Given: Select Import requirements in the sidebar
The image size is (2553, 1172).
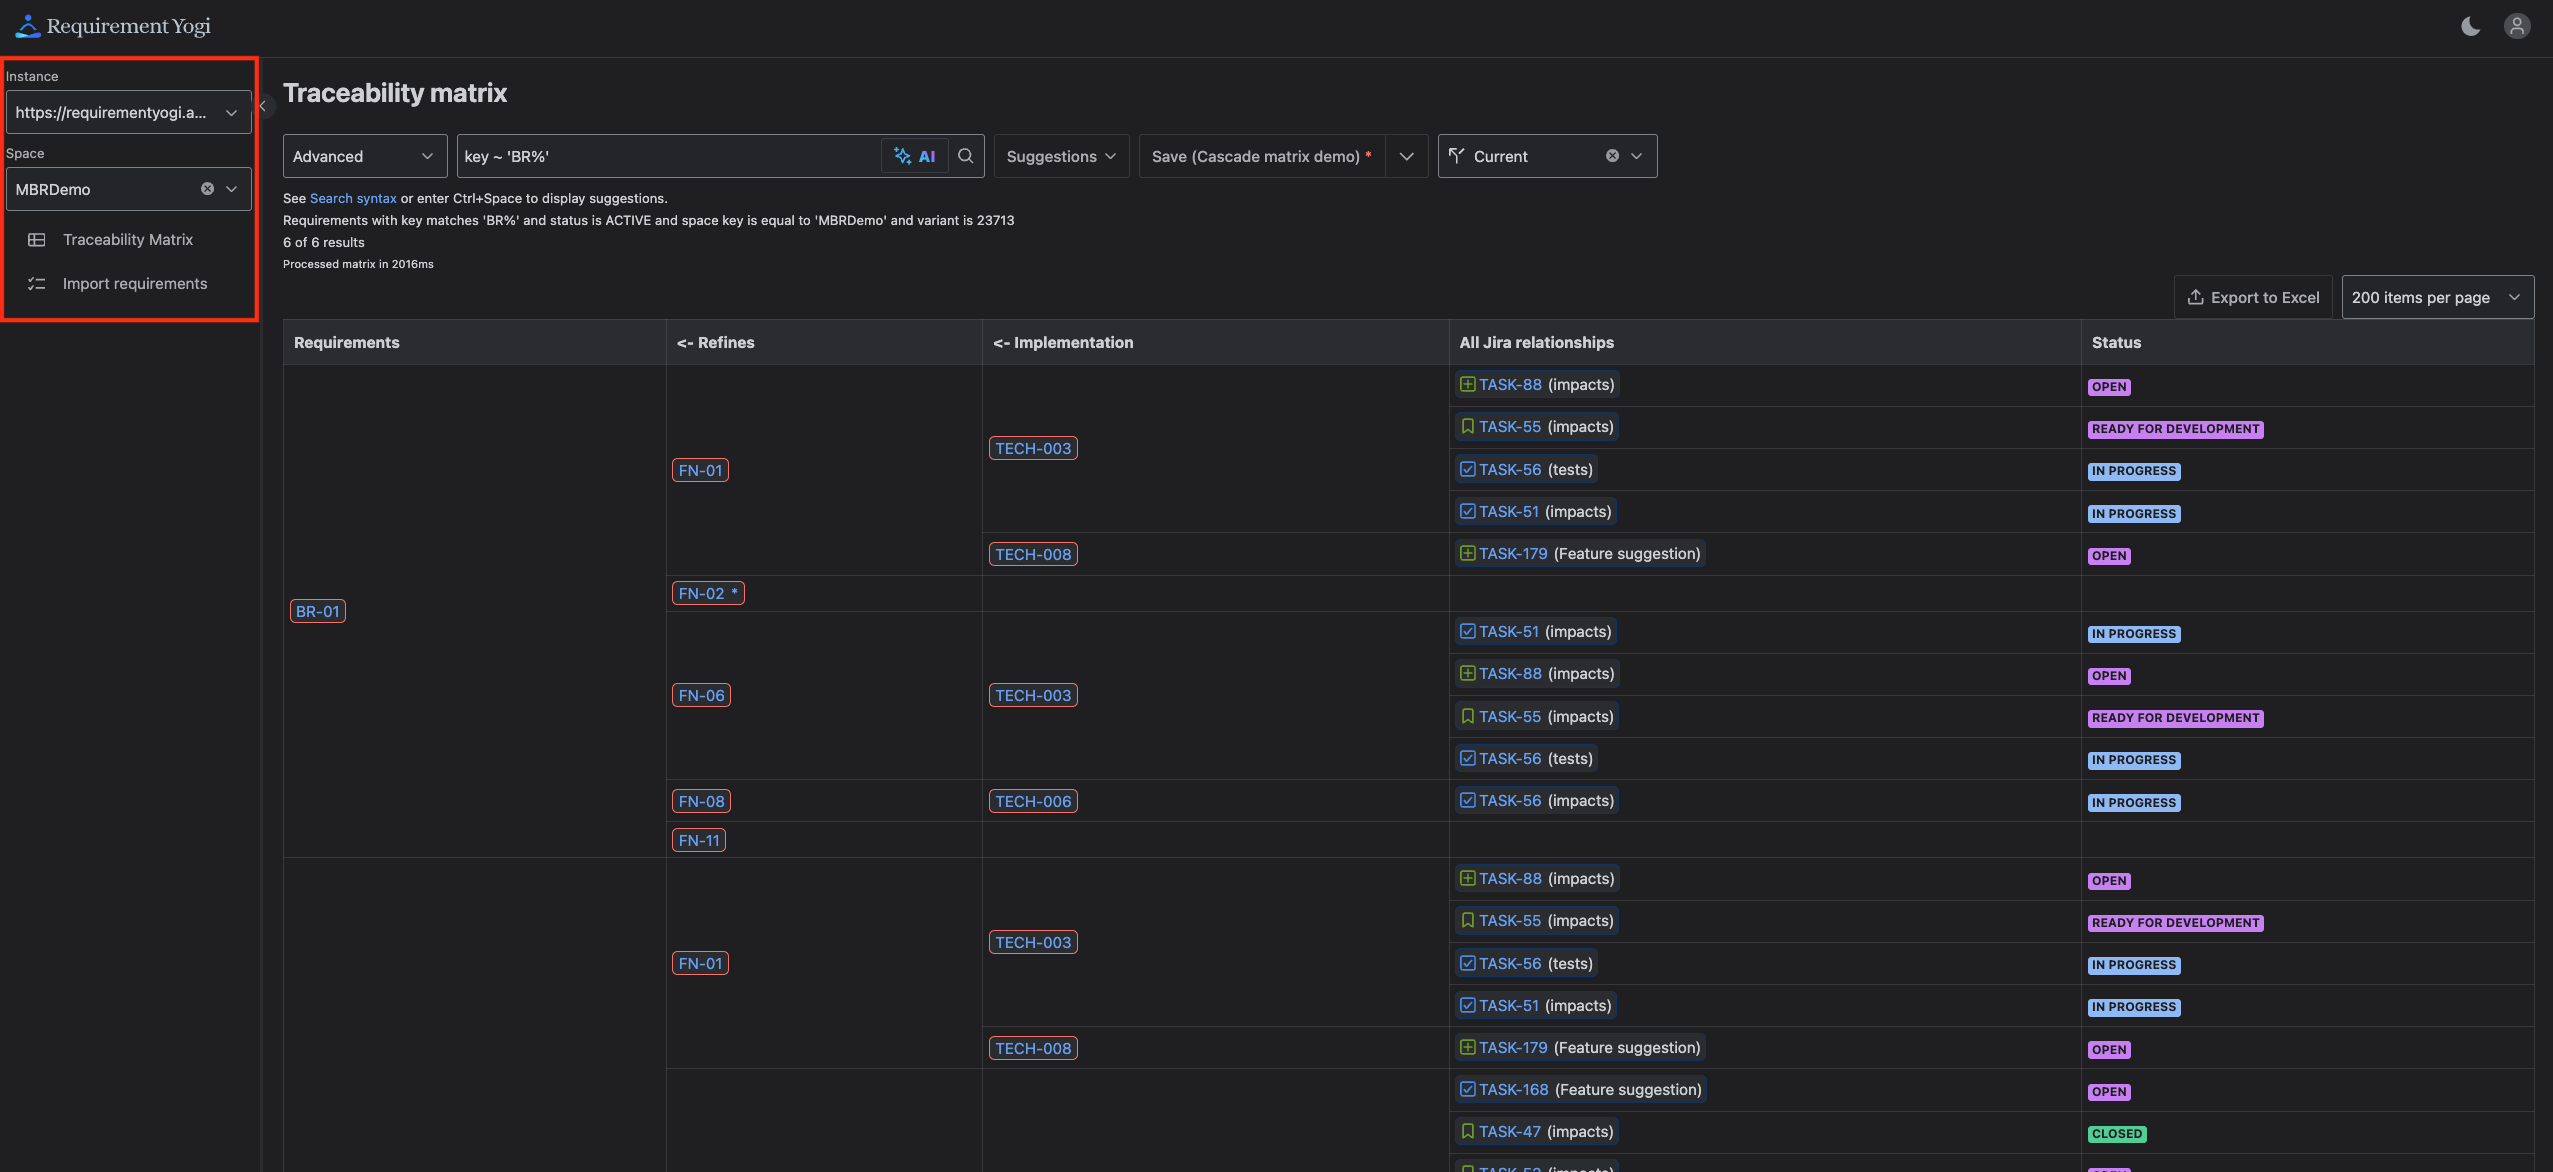Looking at the screenshot, I should pos(135,283).
